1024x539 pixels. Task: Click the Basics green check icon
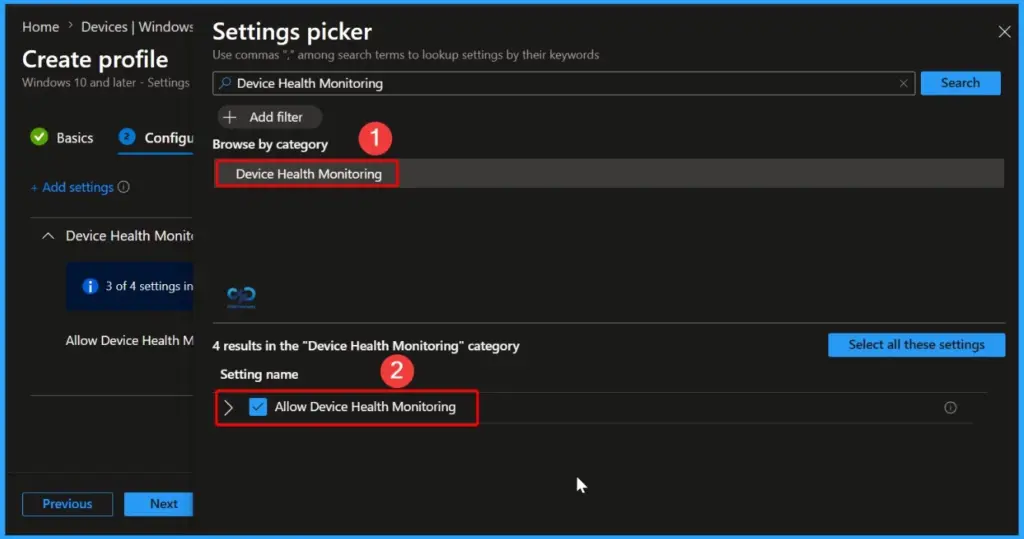[39, 137]
